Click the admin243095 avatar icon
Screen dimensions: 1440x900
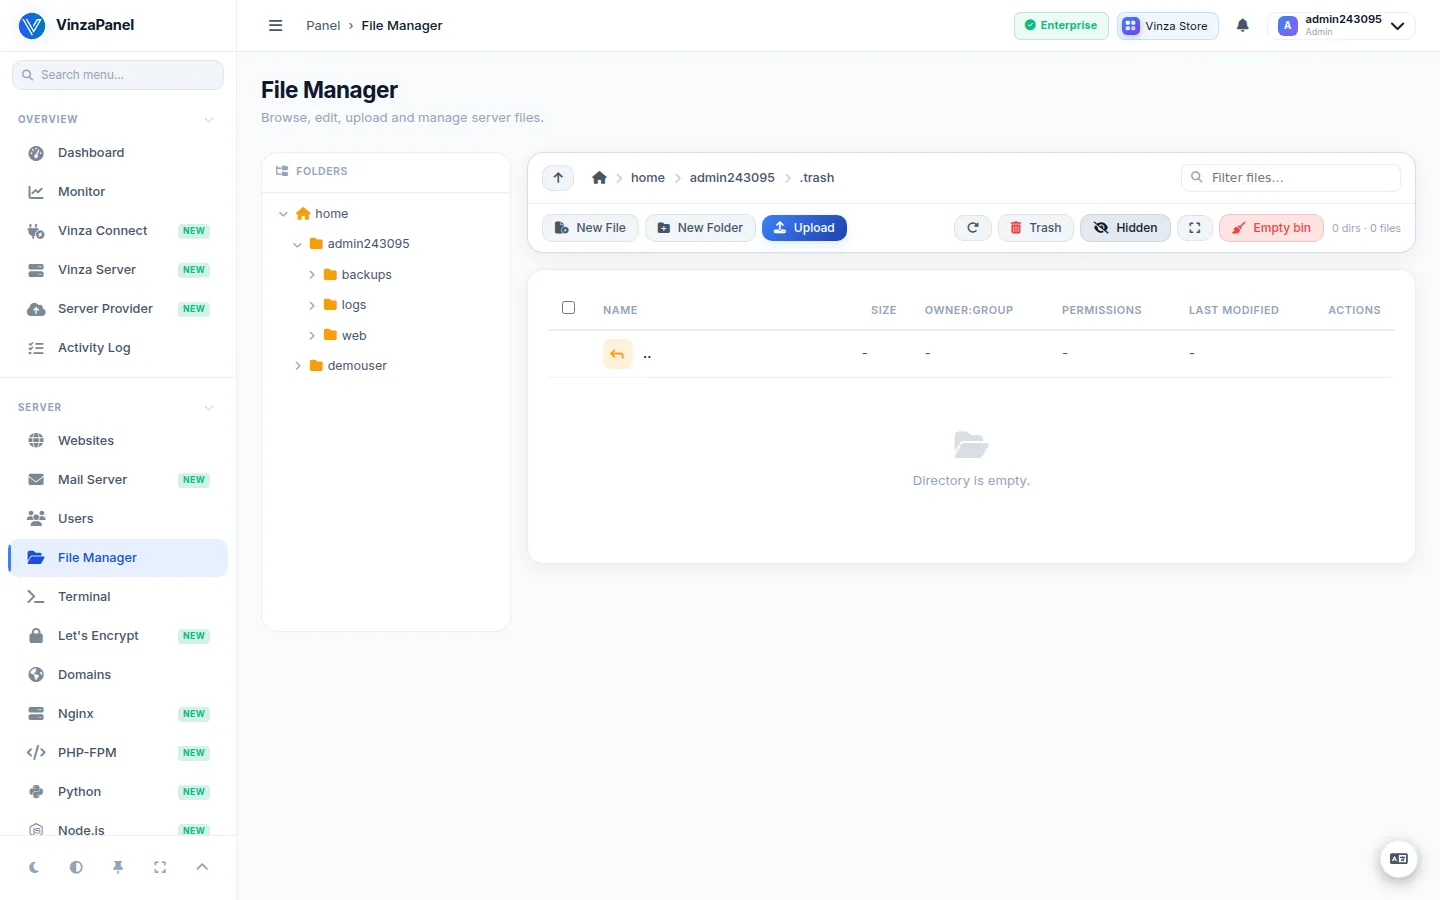1288,26
